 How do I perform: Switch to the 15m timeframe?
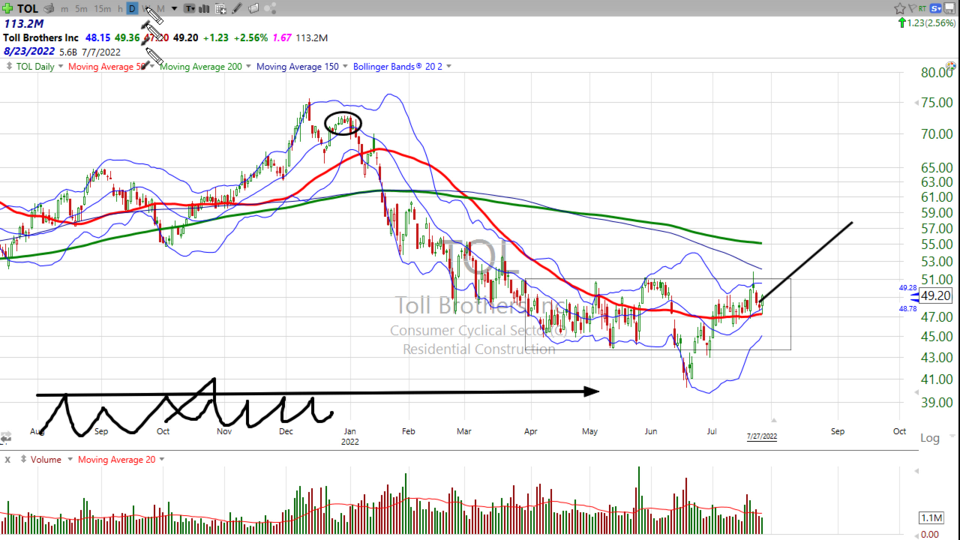click(102, 8)
